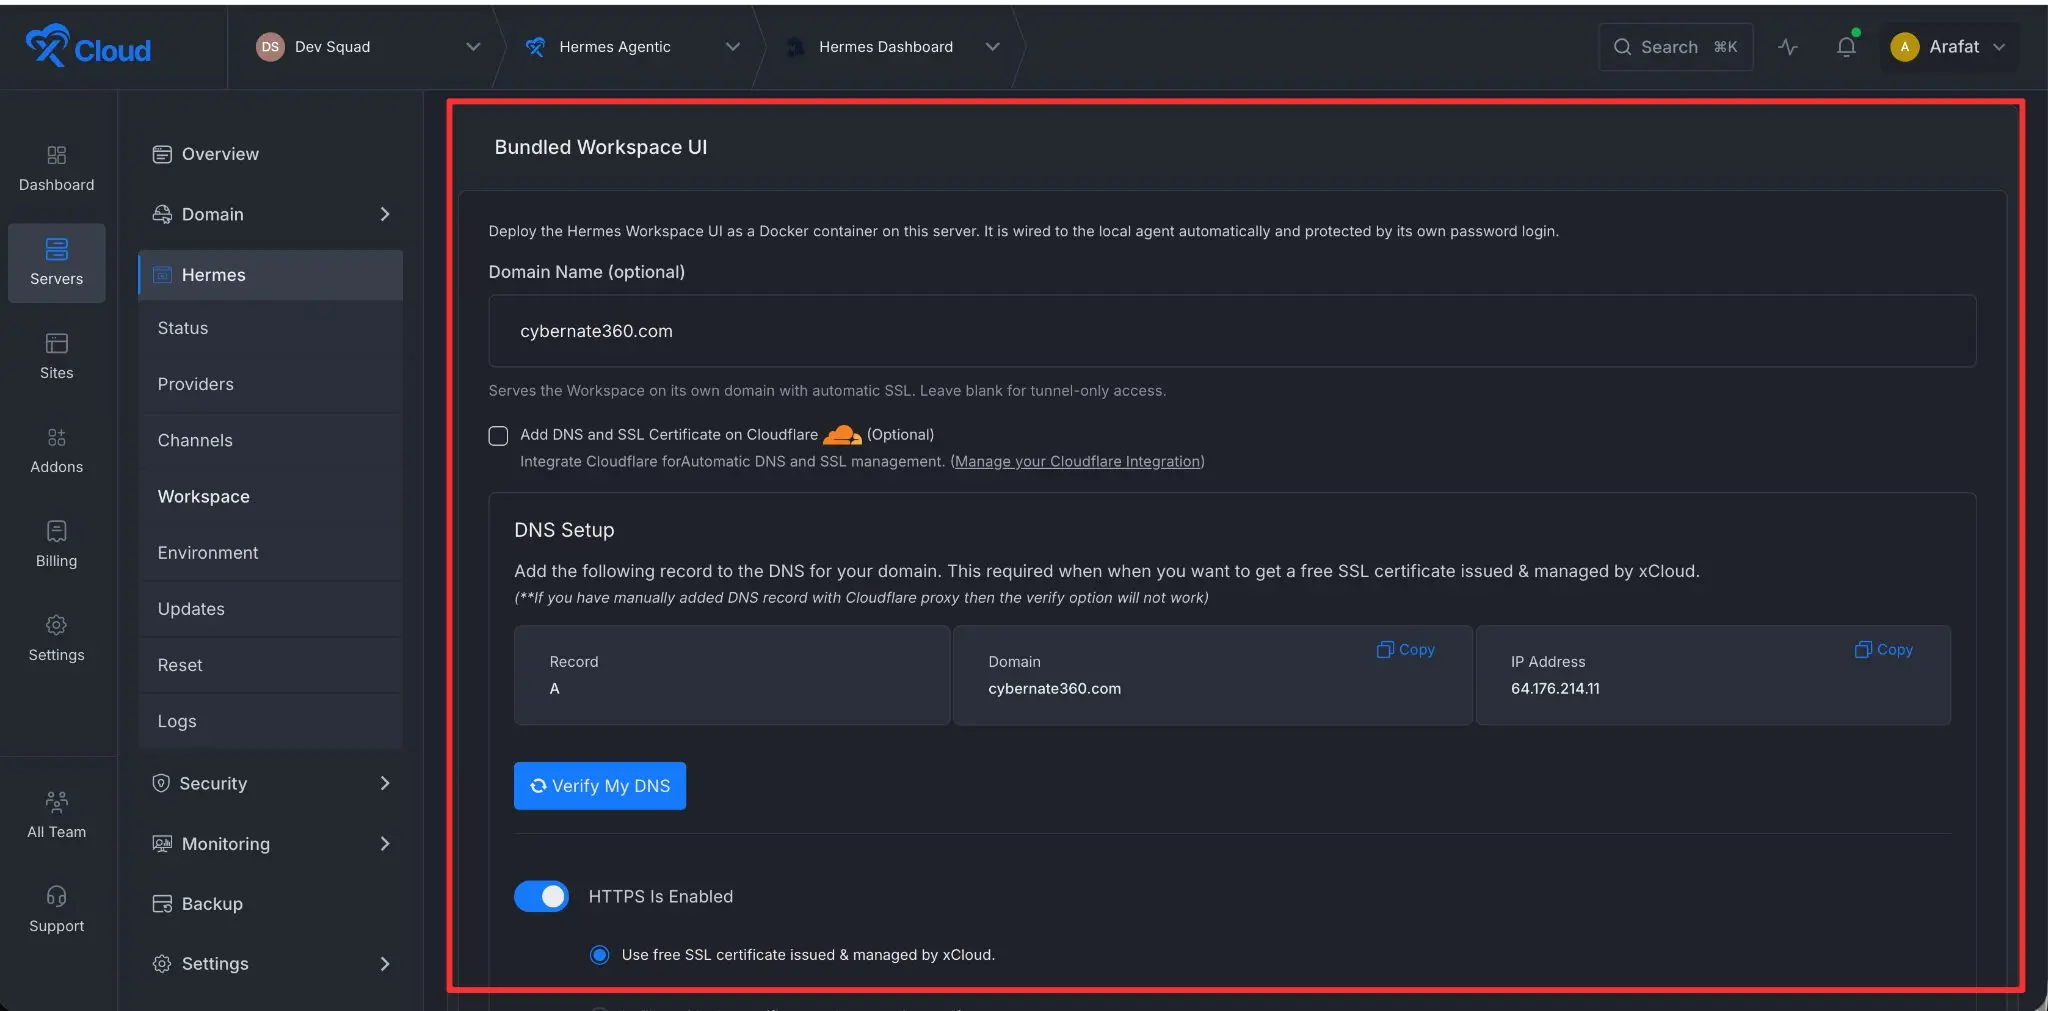2048x1011 pixels.
Task: Click the Hermes Dashboard site icon
Action: pyautogui.click(x=795, y=47)
